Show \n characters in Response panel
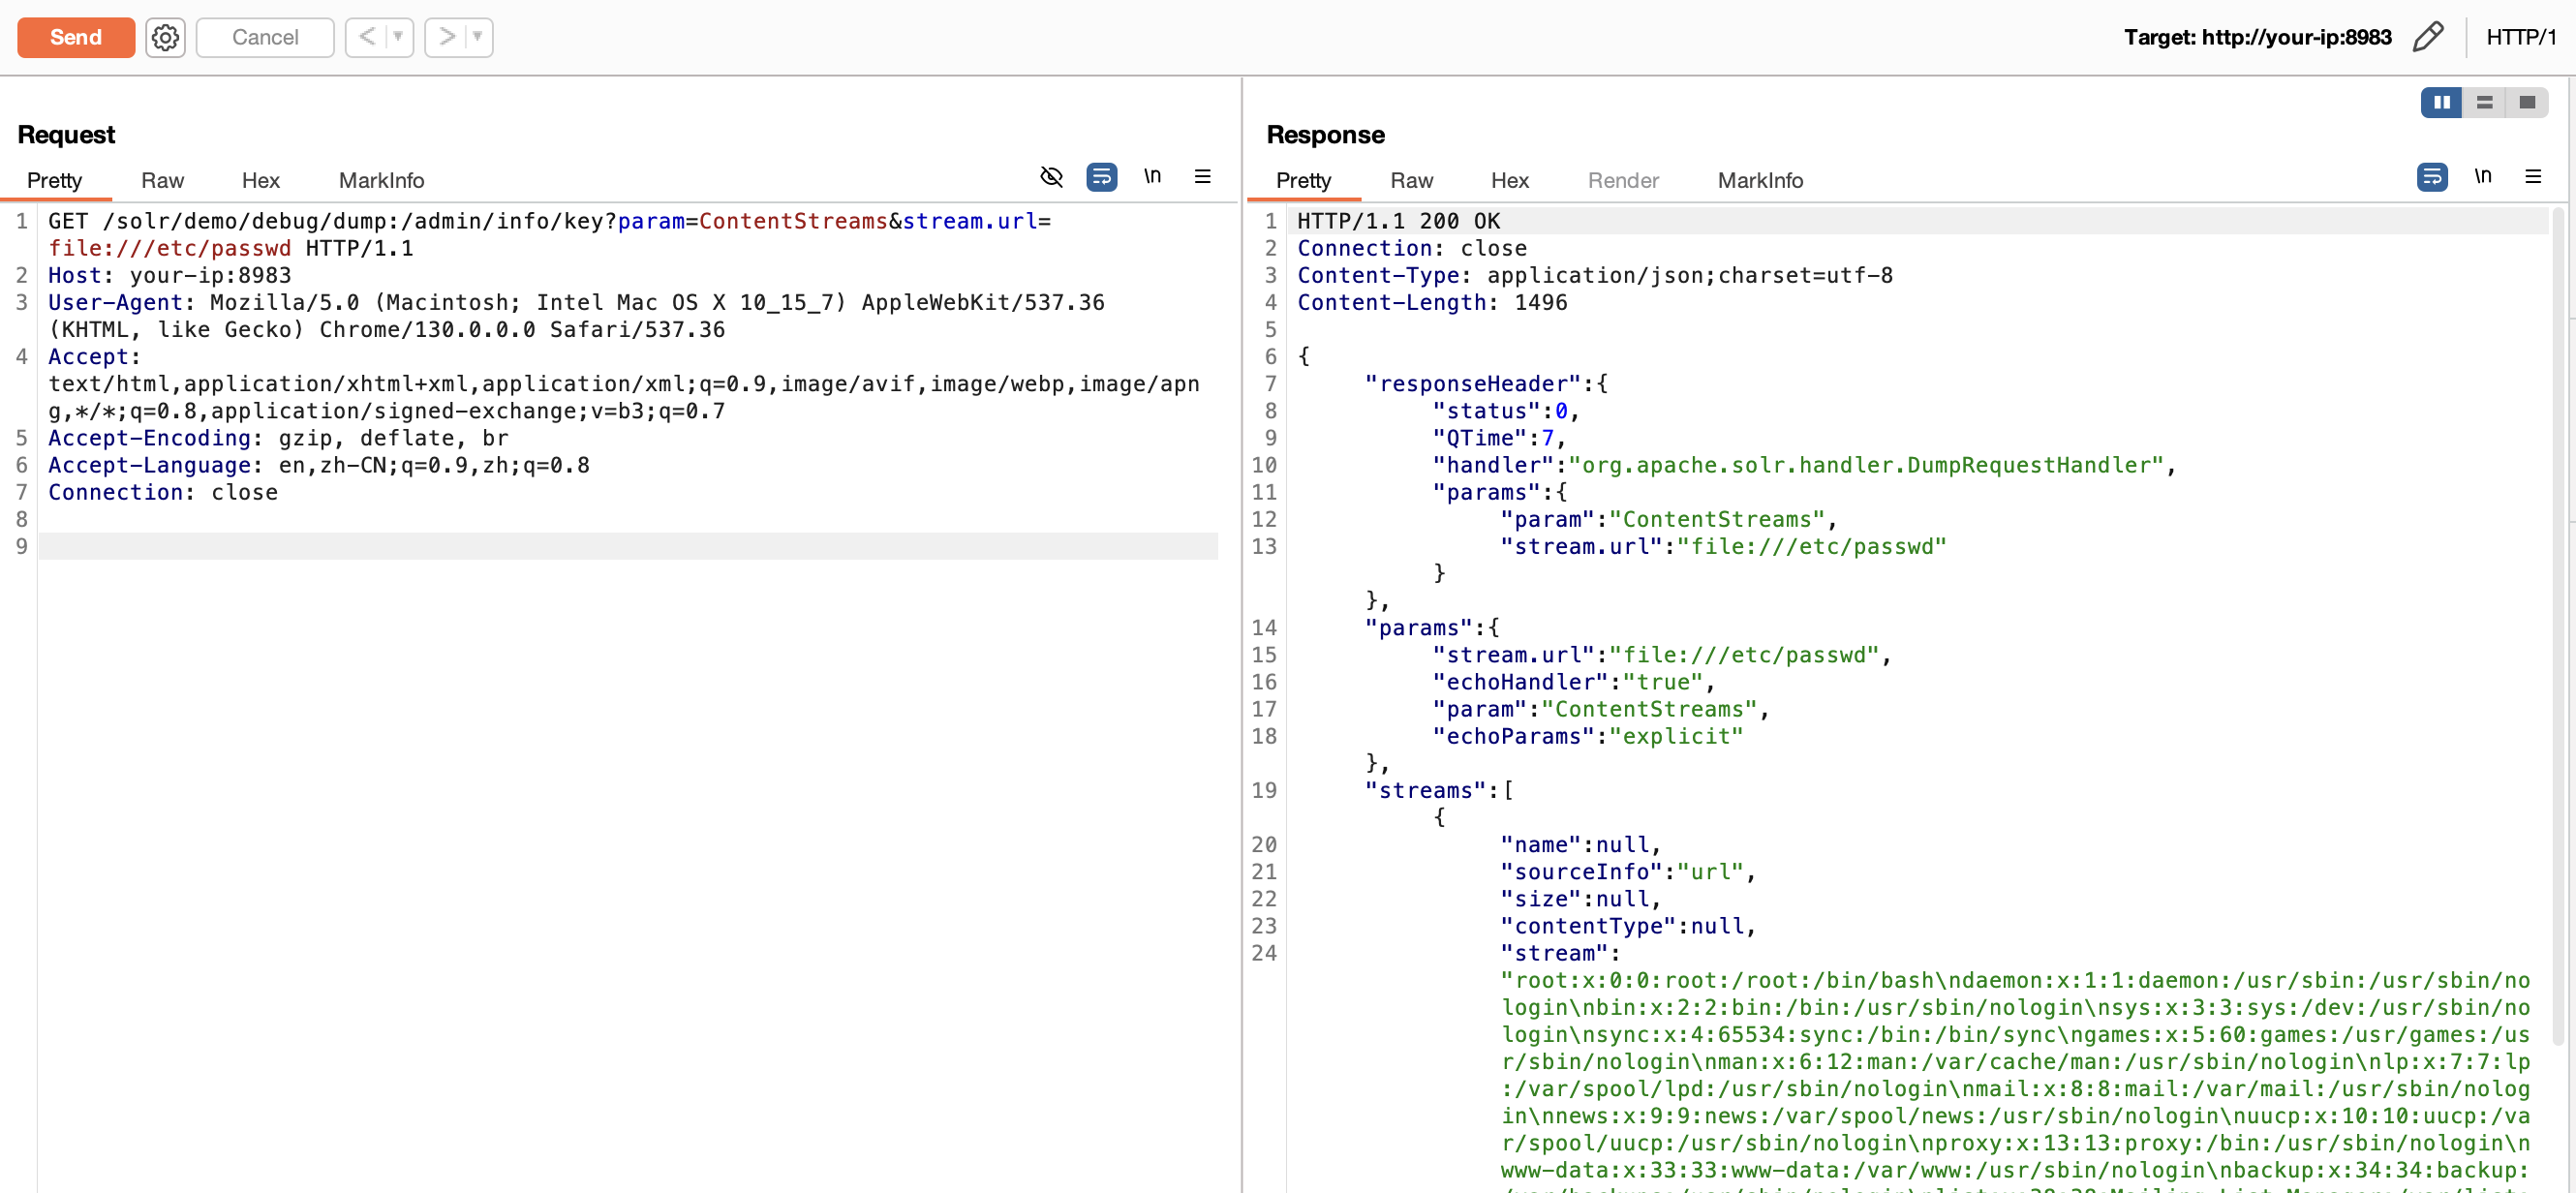This screenshot has height=1193, width=2576. click(x=2482, y=177)
